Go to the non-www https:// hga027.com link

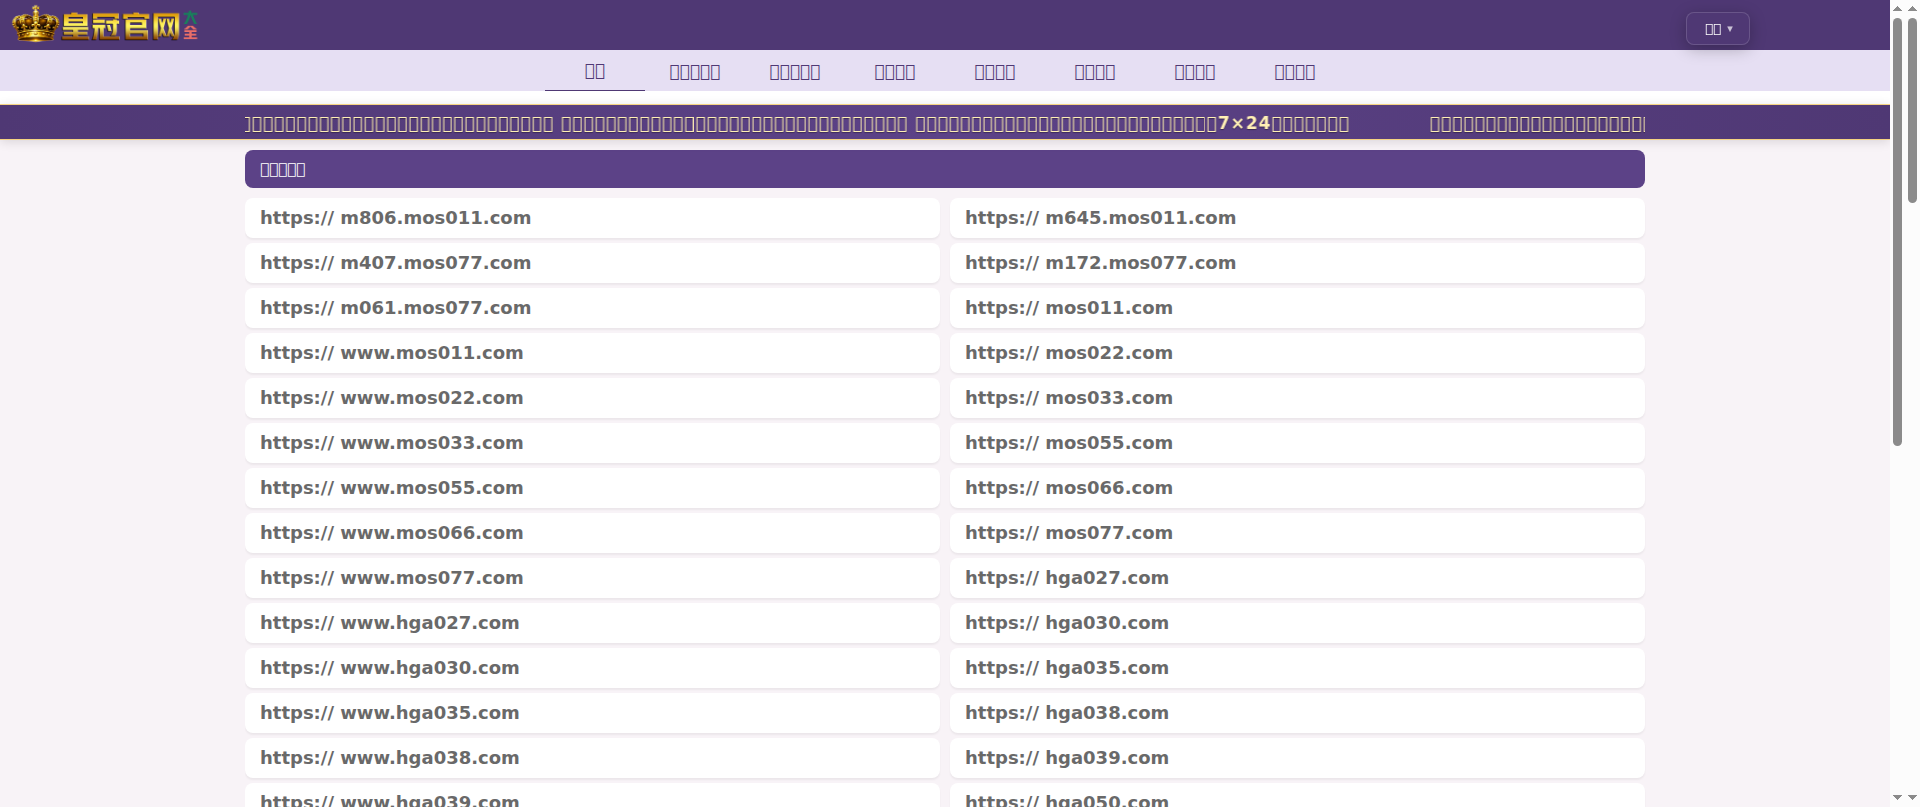point(1297,578)
